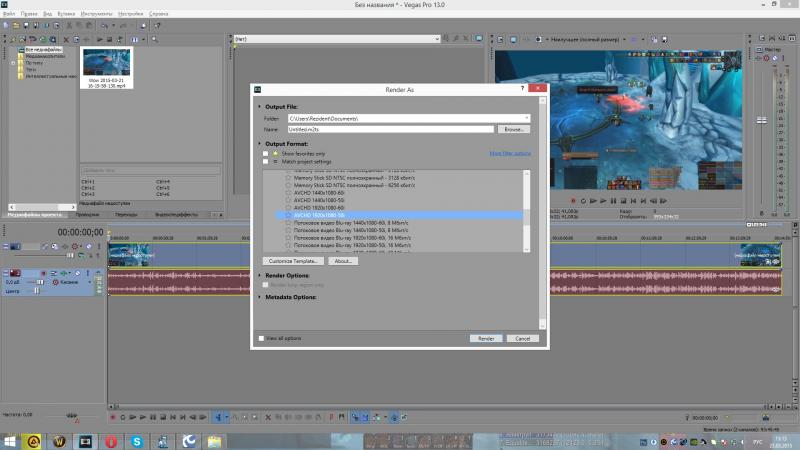Click the Undo arrow in main toolbar
The height and width of the screenshot is (450, 800).
point(104,25)
